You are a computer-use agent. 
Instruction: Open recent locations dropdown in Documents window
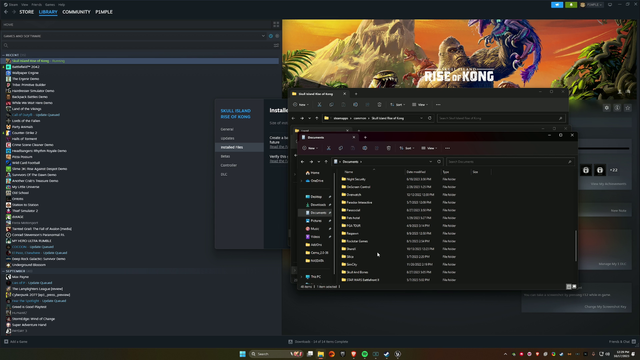pyautogui.click(x=318, y=162)
